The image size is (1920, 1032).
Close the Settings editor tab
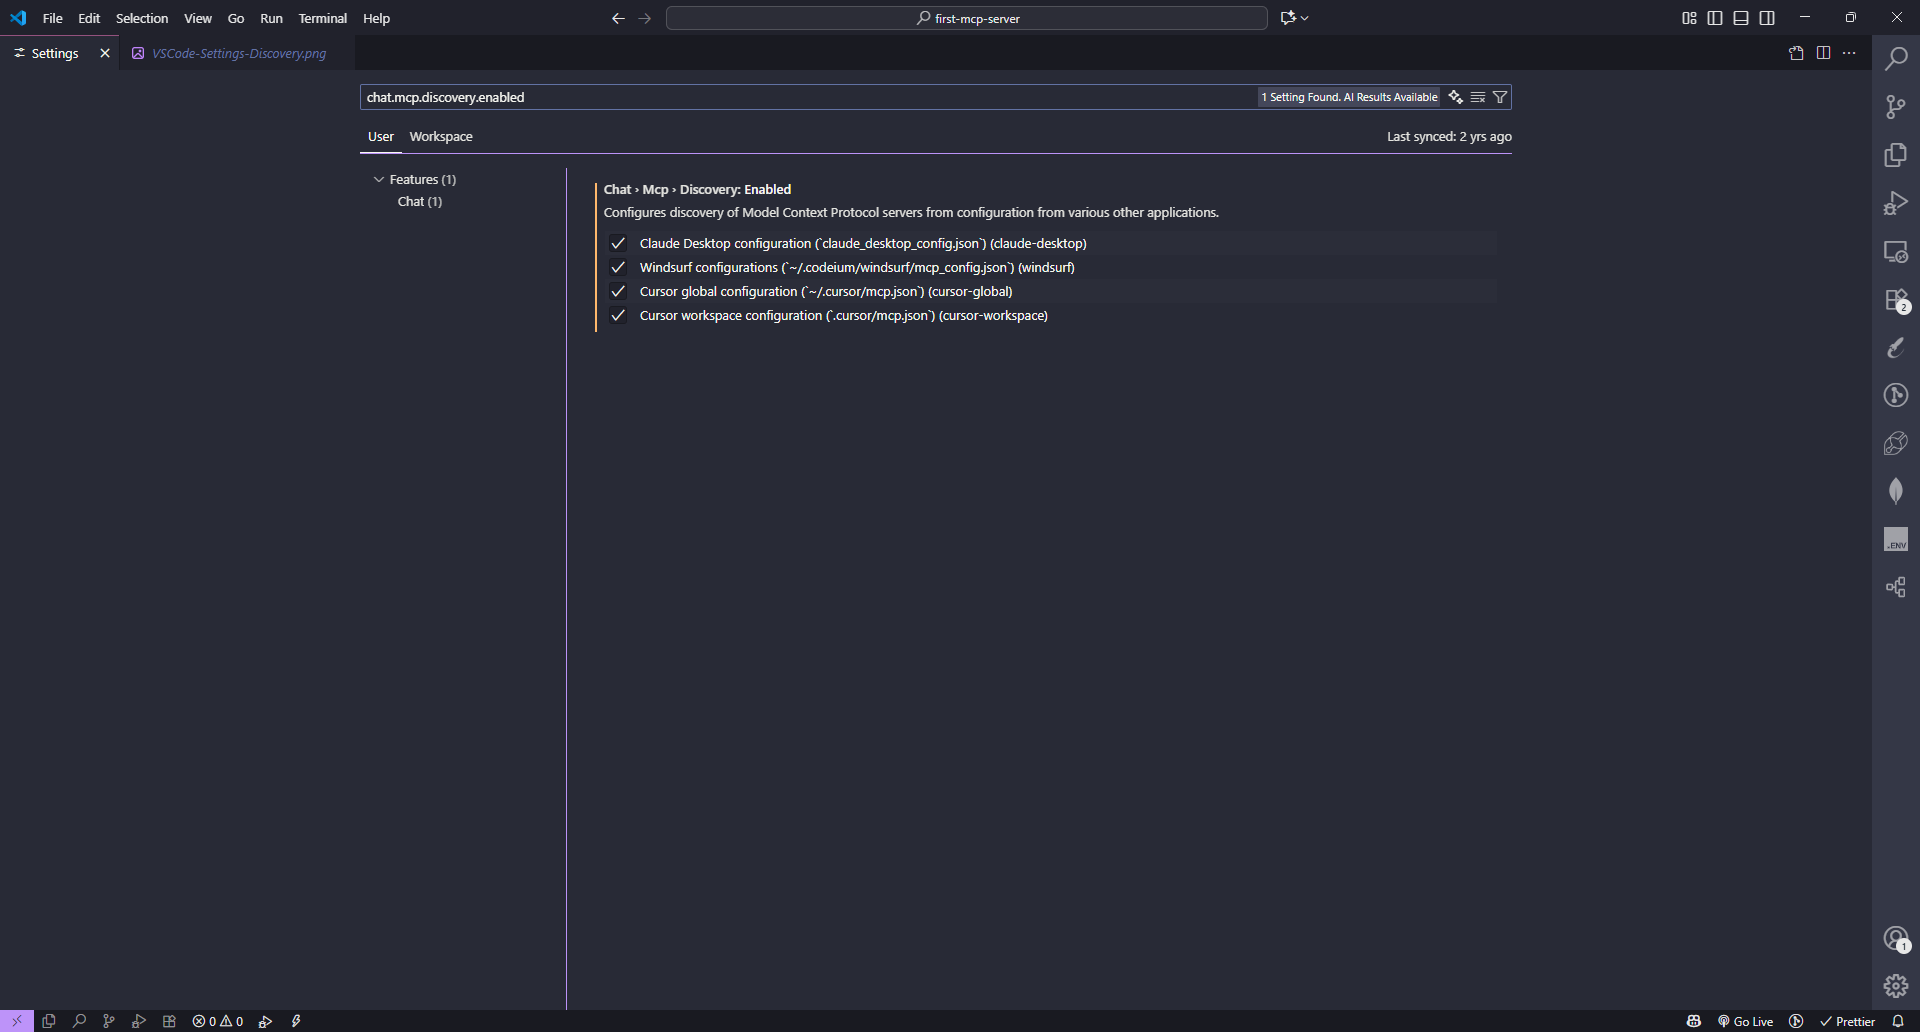coord(105,53)
